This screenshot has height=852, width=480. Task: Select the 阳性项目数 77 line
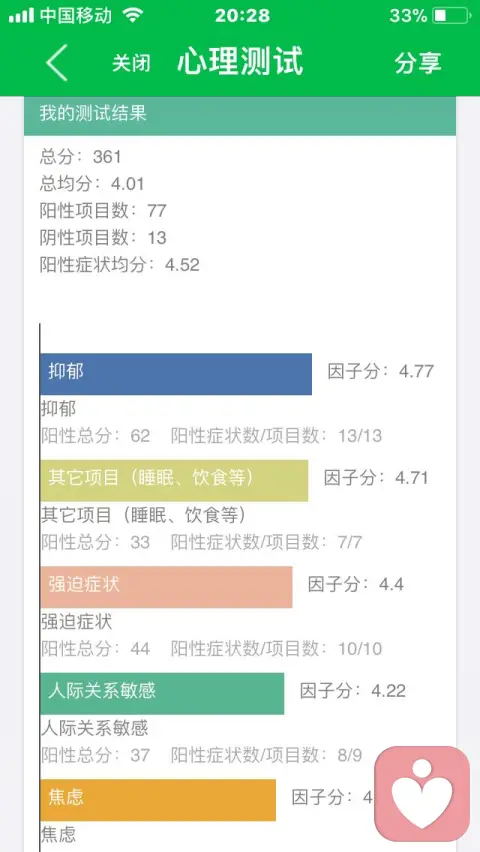point(103,211)
